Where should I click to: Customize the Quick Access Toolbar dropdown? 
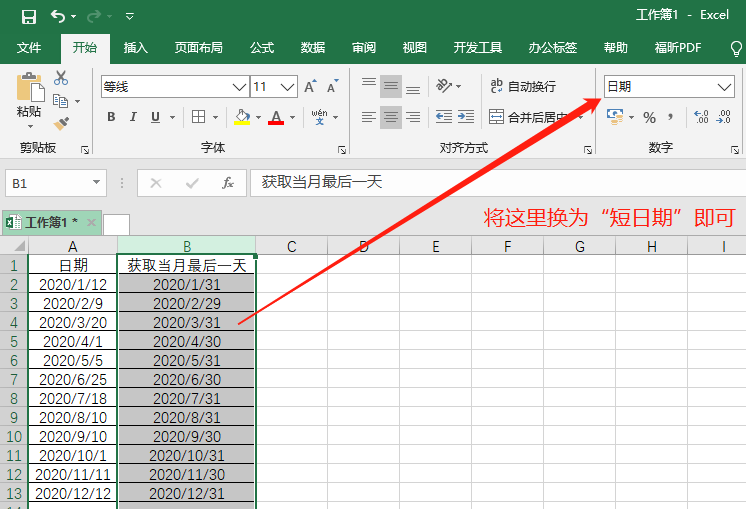click(x=129, y=17)
